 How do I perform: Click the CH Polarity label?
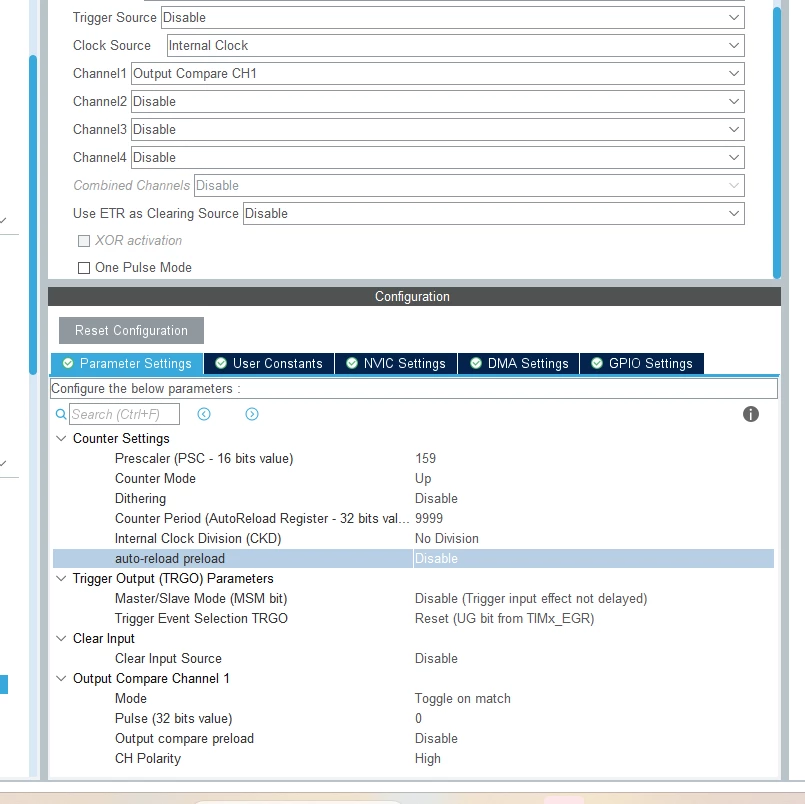[x=148, y=759]
